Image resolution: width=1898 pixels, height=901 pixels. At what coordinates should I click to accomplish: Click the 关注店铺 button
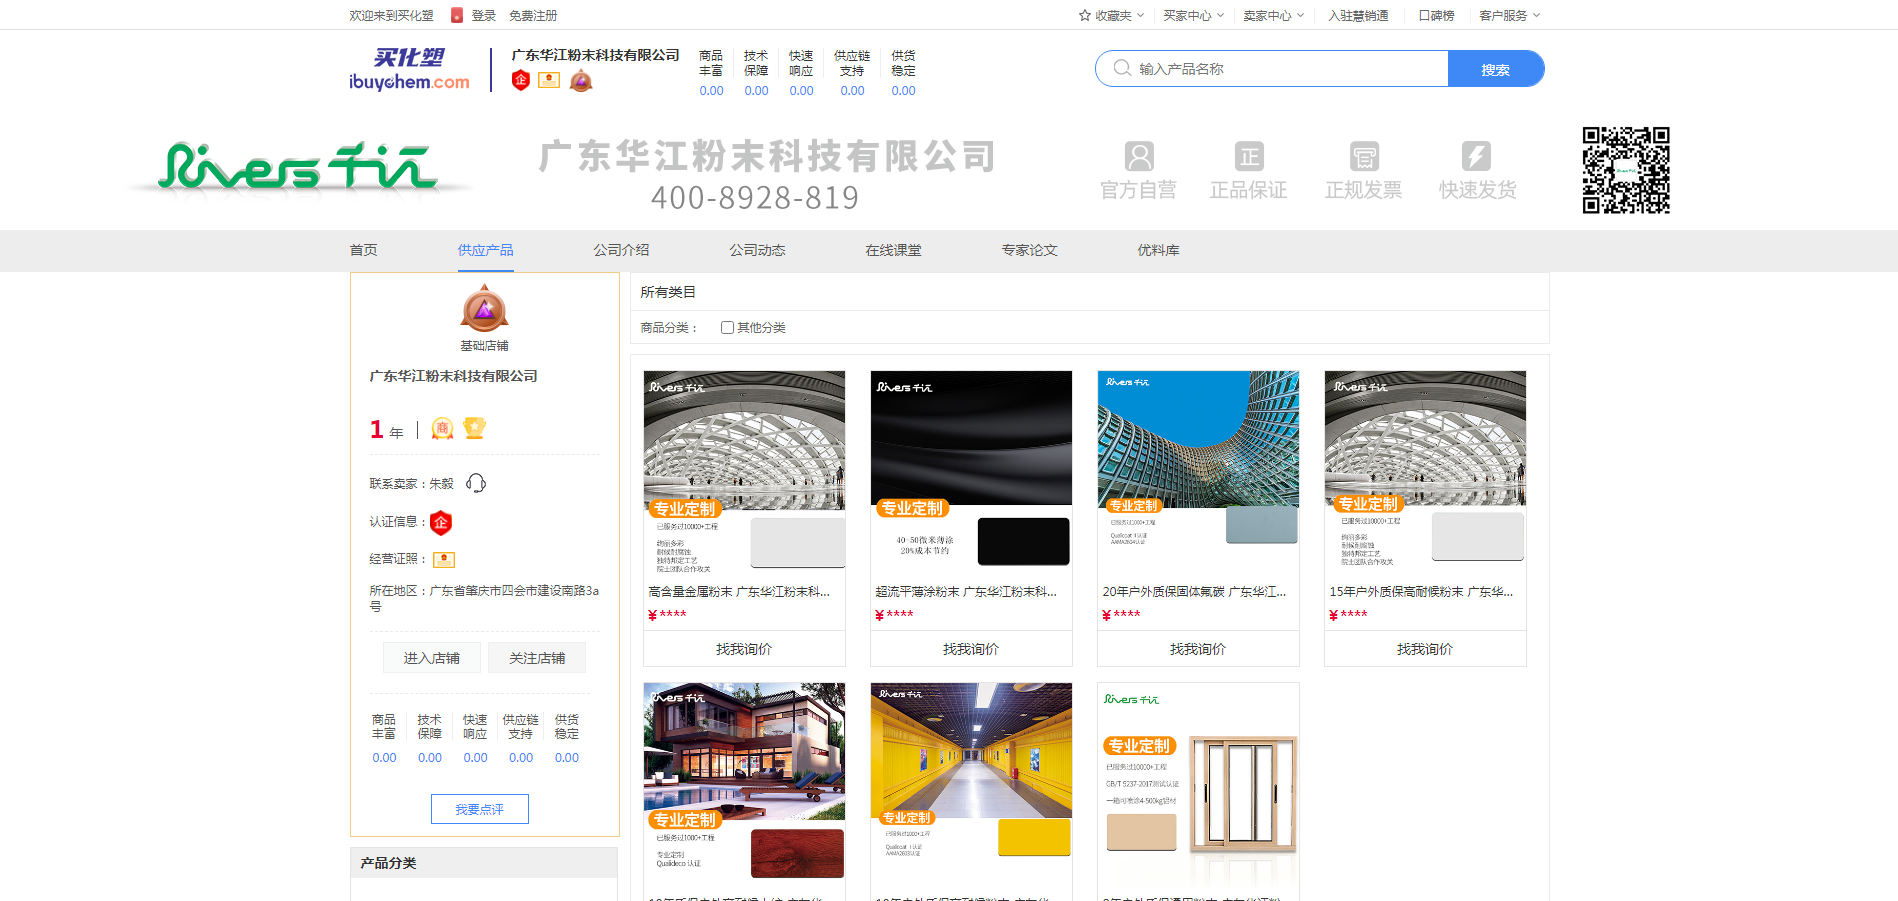[x=537, y=658]
